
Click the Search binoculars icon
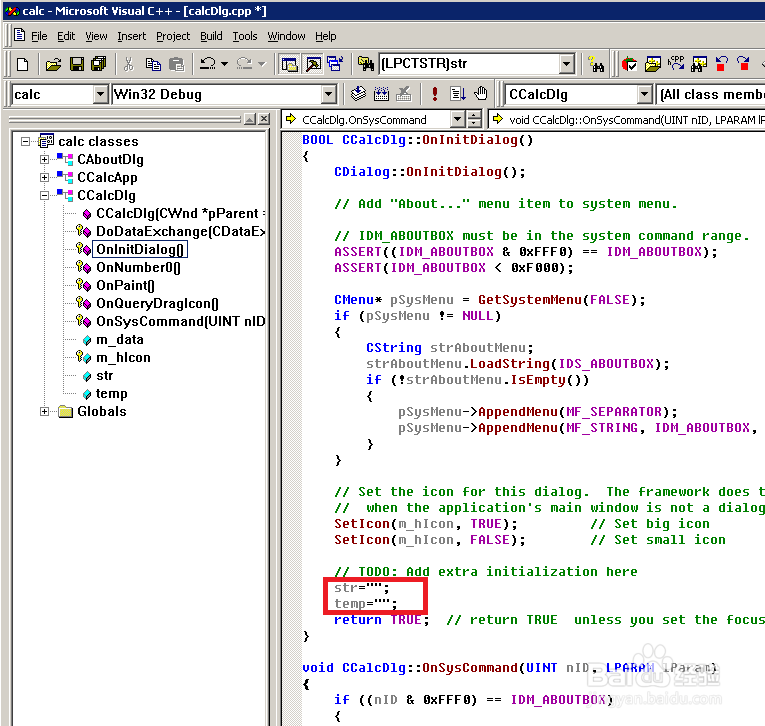(595, 64)
